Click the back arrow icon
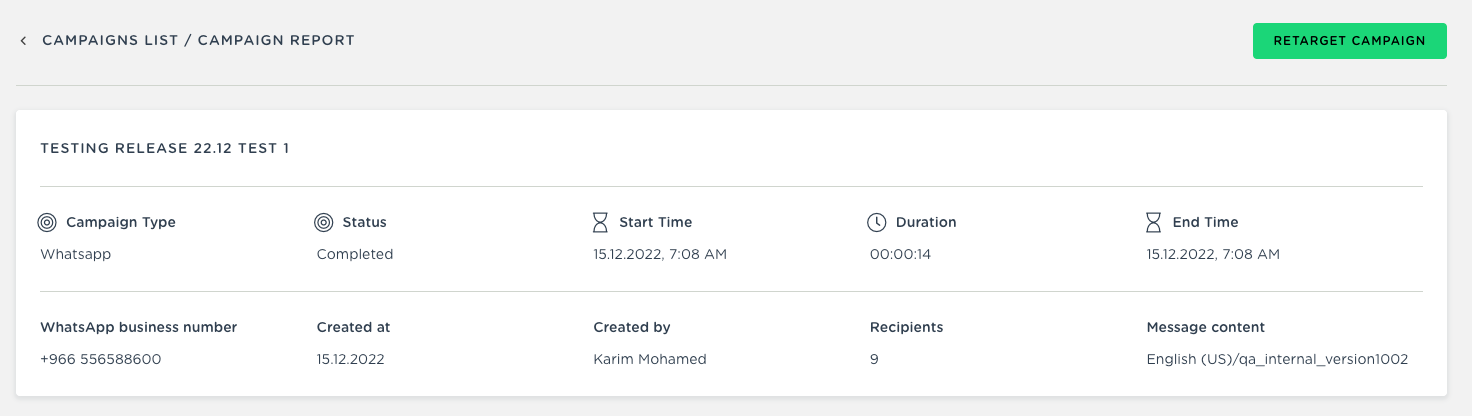Image resolution: width=1472 pixels, height=416 pixels. pos(23,41)
